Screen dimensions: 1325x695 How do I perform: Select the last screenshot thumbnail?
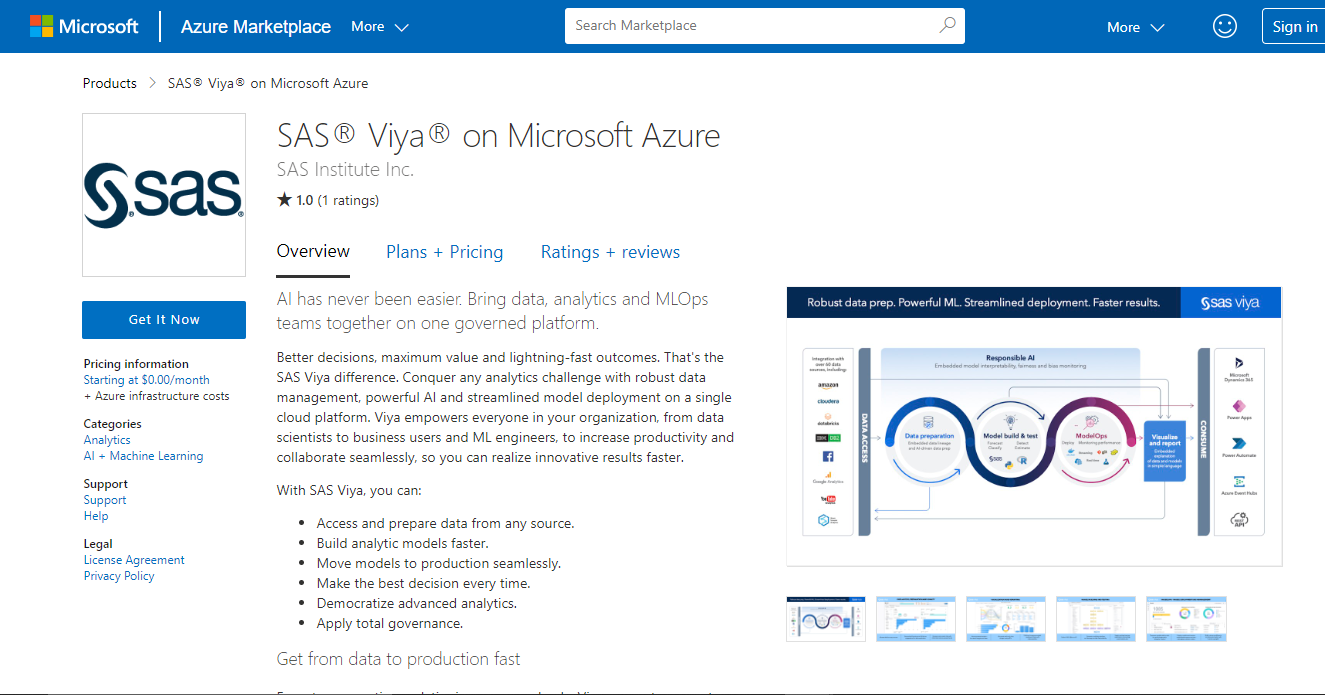point(1186,618)
